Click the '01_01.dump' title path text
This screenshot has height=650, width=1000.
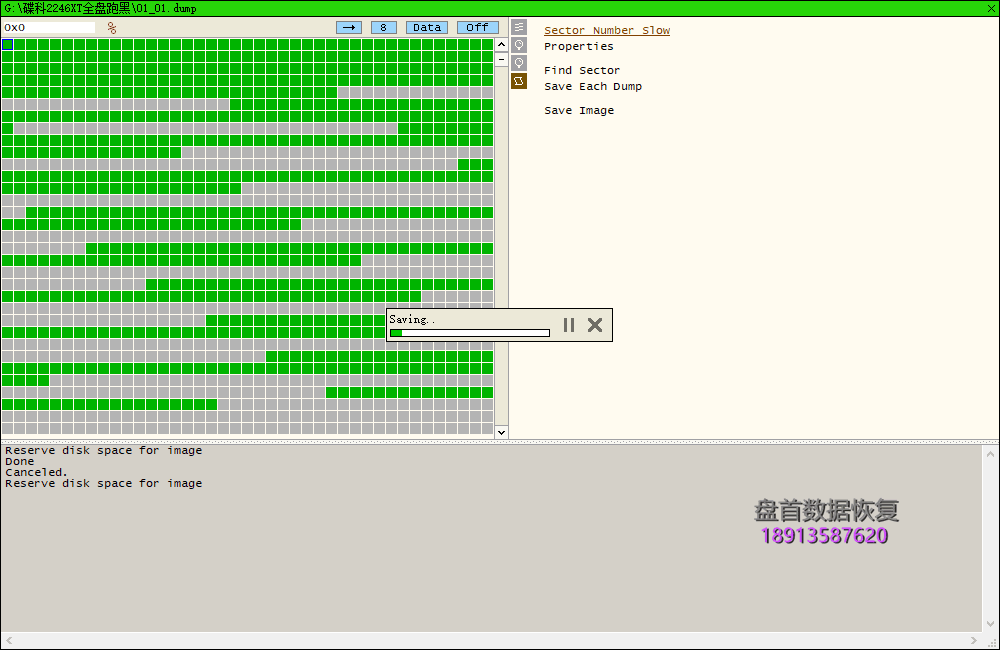click(x=166, y=8)
